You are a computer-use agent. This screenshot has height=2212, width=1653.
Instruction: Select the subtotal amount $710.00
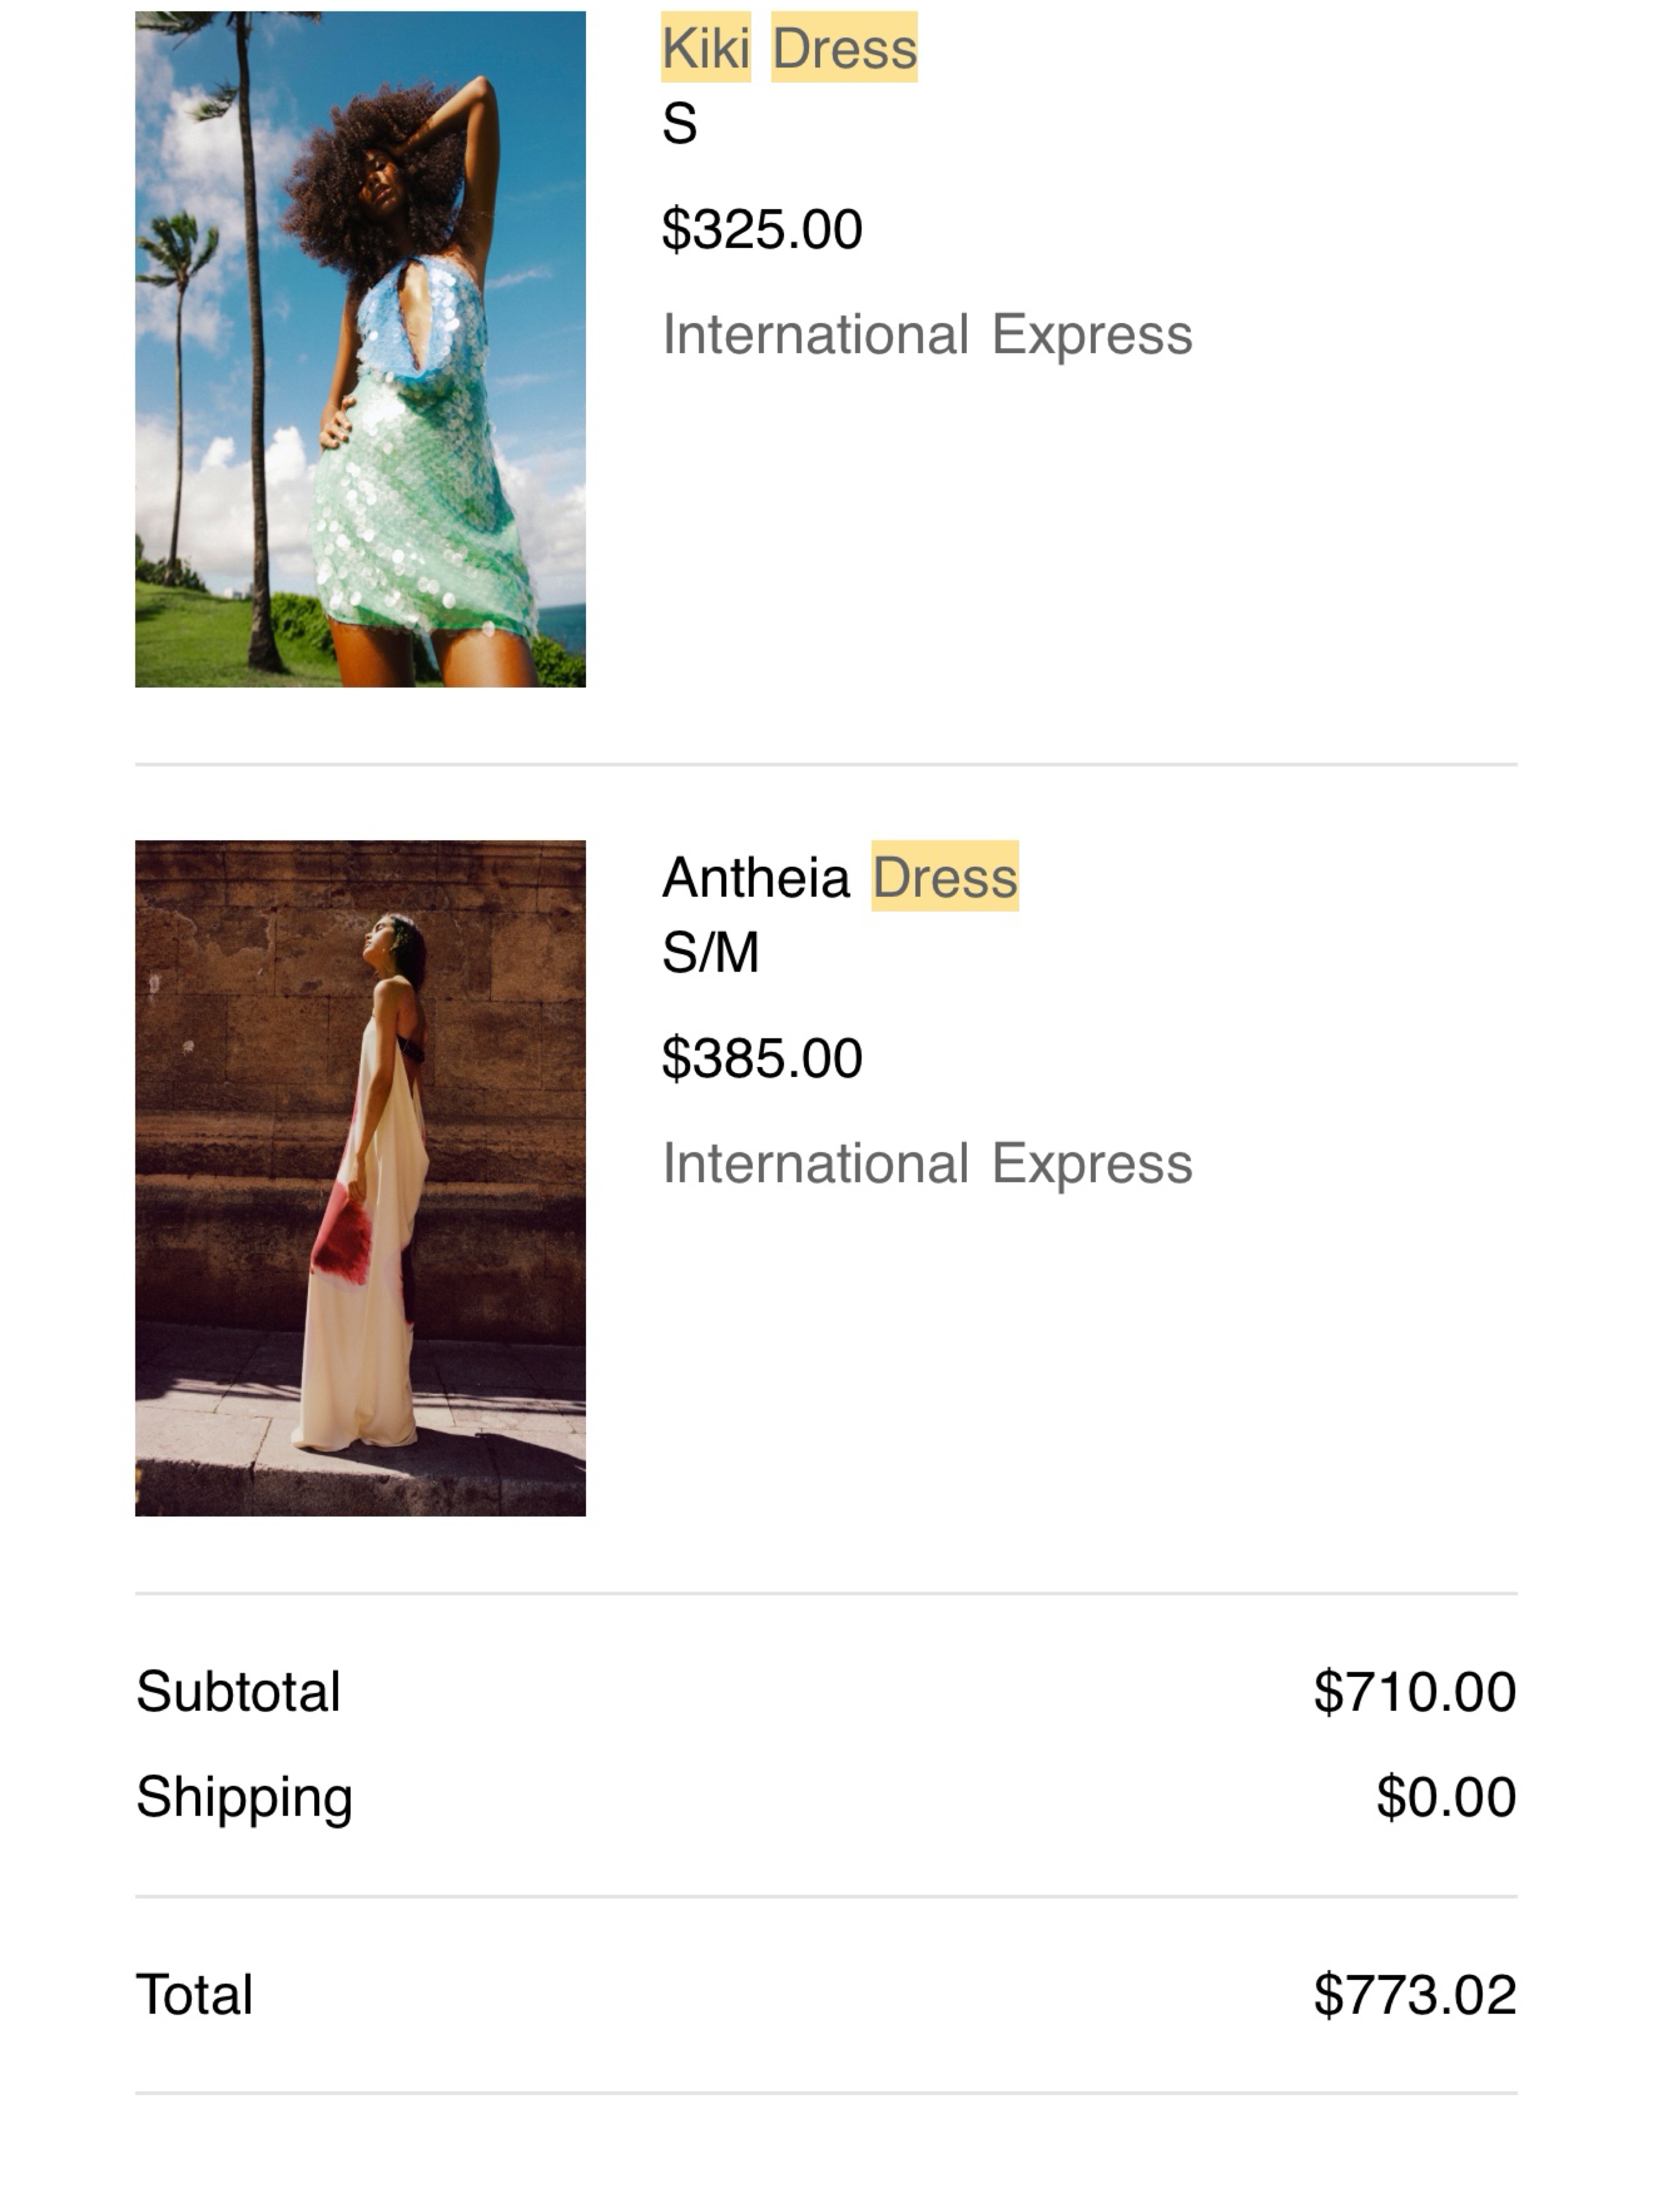click(x=1415, y=1691)
